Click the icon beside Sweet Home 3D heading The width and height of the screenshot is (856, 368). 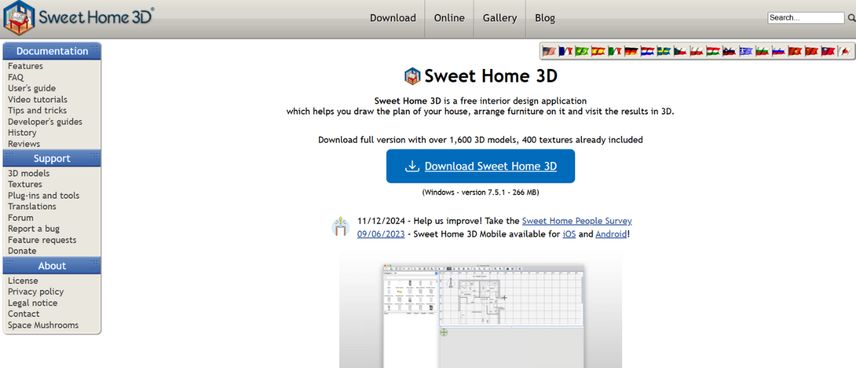412,76
